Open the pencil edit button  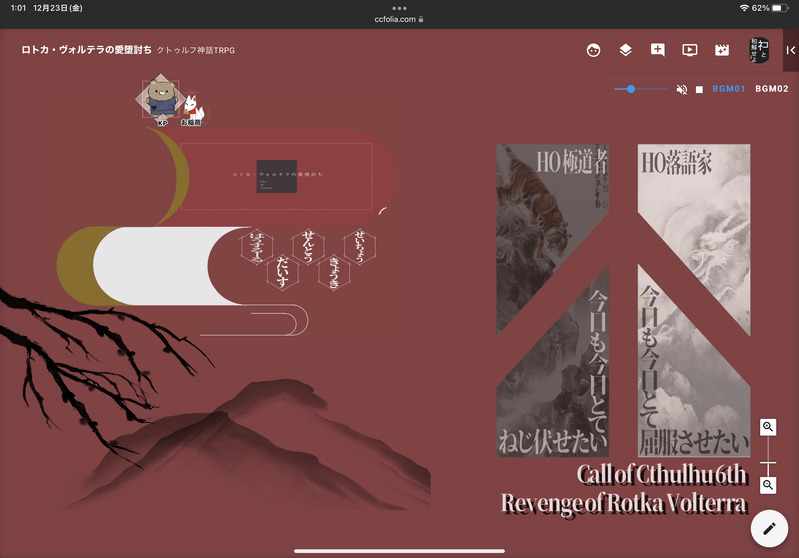pos(769,528)
